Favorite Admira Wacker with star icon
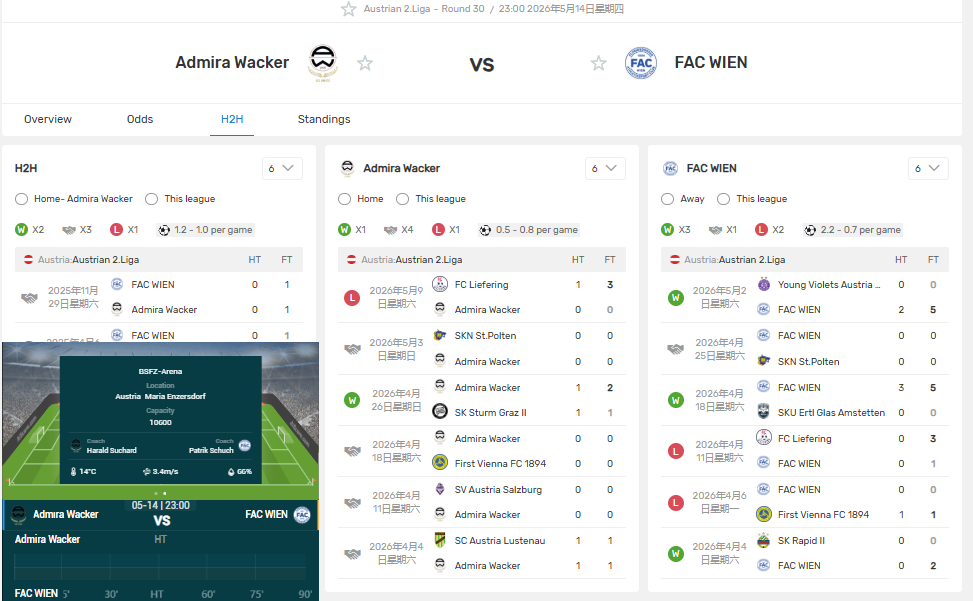The width and height of the screenshot is (973, 601). [x=365, y=63]
